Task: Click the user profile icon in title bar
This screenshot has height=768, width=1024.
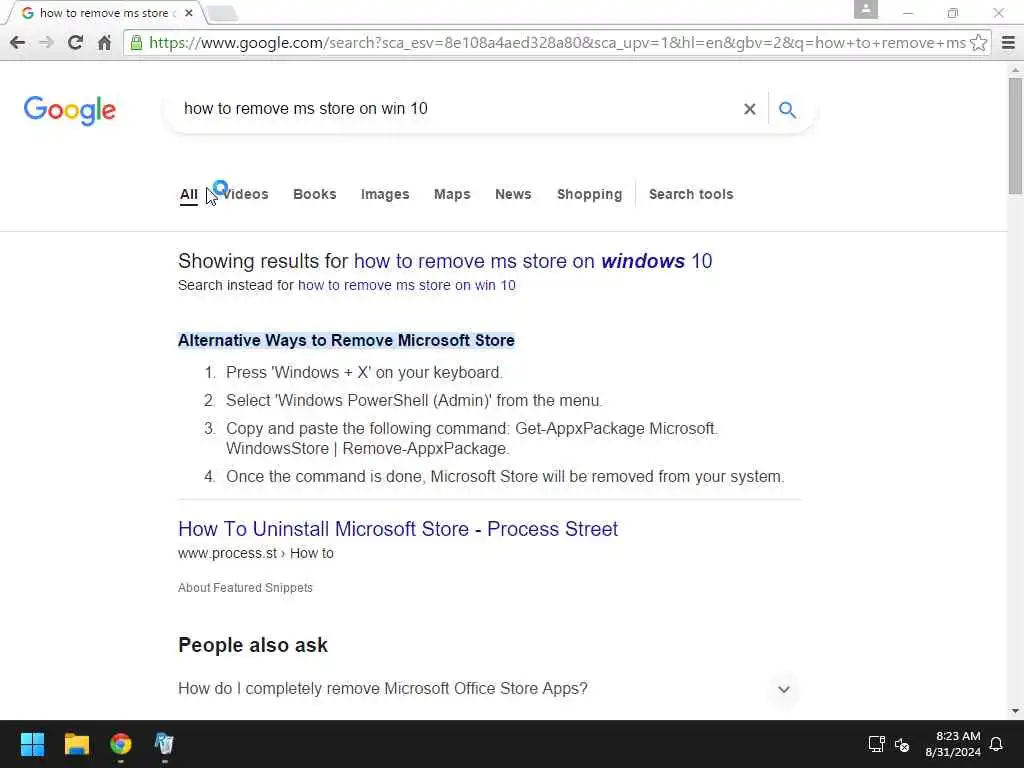Action: 866,10
